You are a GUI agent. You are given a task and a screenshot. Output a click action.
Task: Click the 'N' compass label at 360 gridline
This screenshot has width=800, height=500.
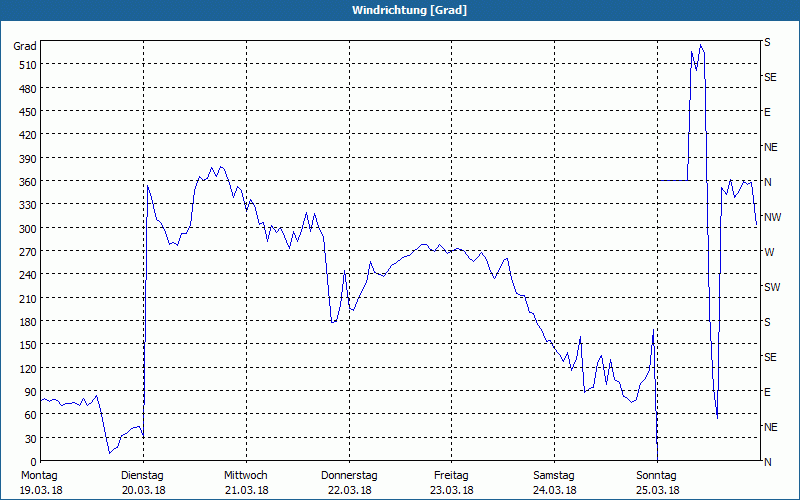coord(767,182)
